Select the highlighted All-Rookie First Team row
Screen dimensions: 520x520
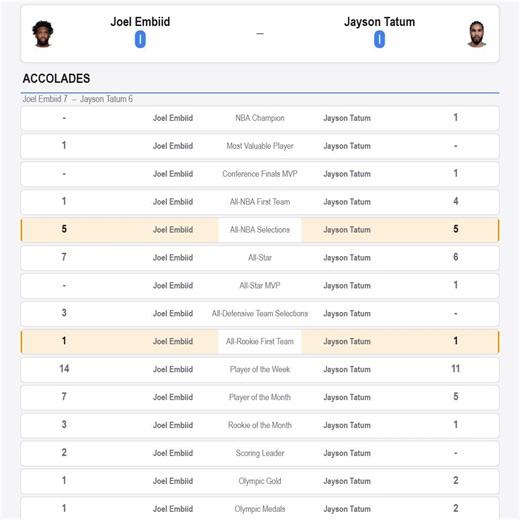pos(260,341)
